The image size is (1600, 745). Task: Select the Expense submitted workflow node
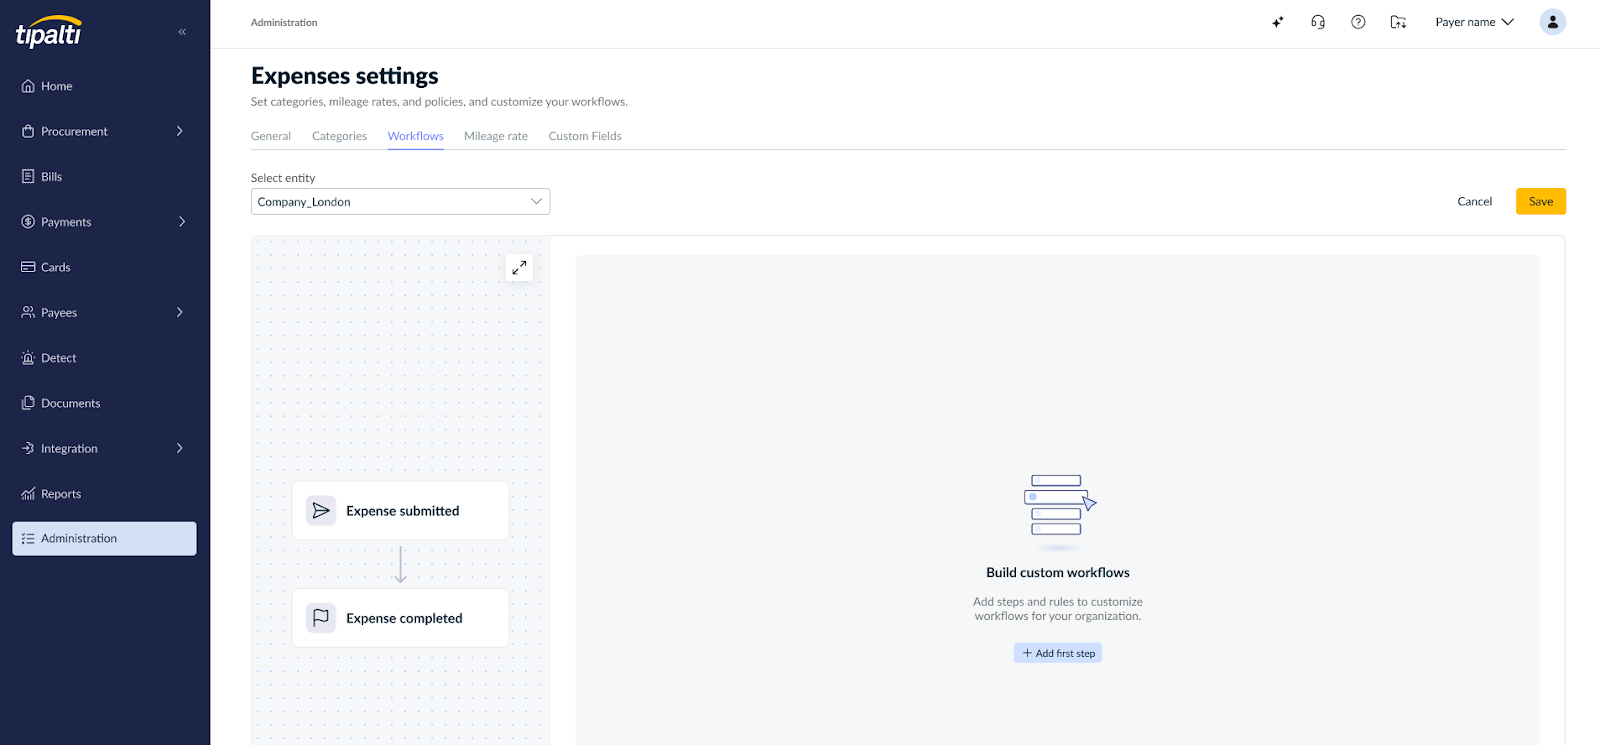pos(401,511)
